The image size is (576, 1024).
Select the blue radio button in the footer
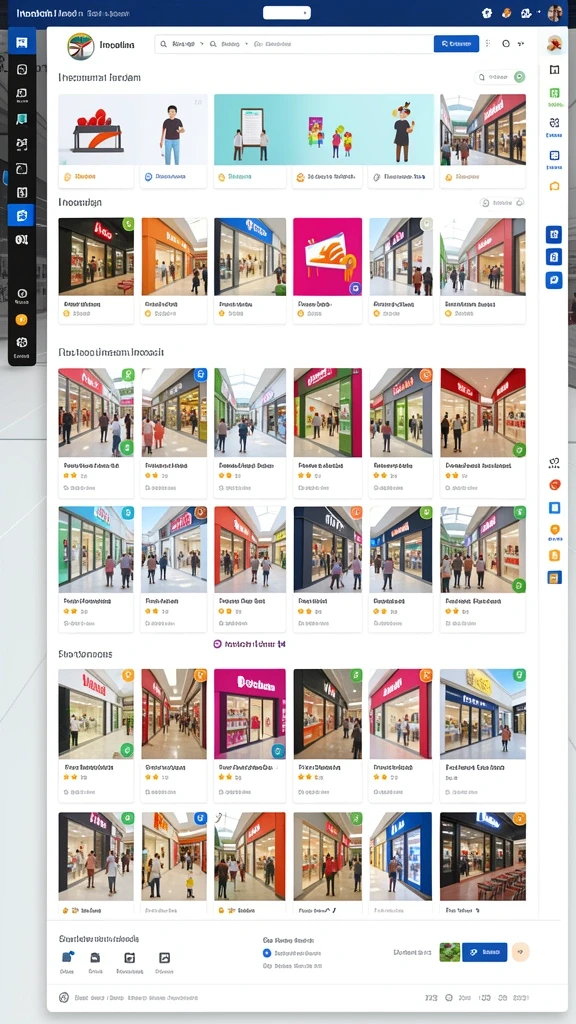point(266,953)
